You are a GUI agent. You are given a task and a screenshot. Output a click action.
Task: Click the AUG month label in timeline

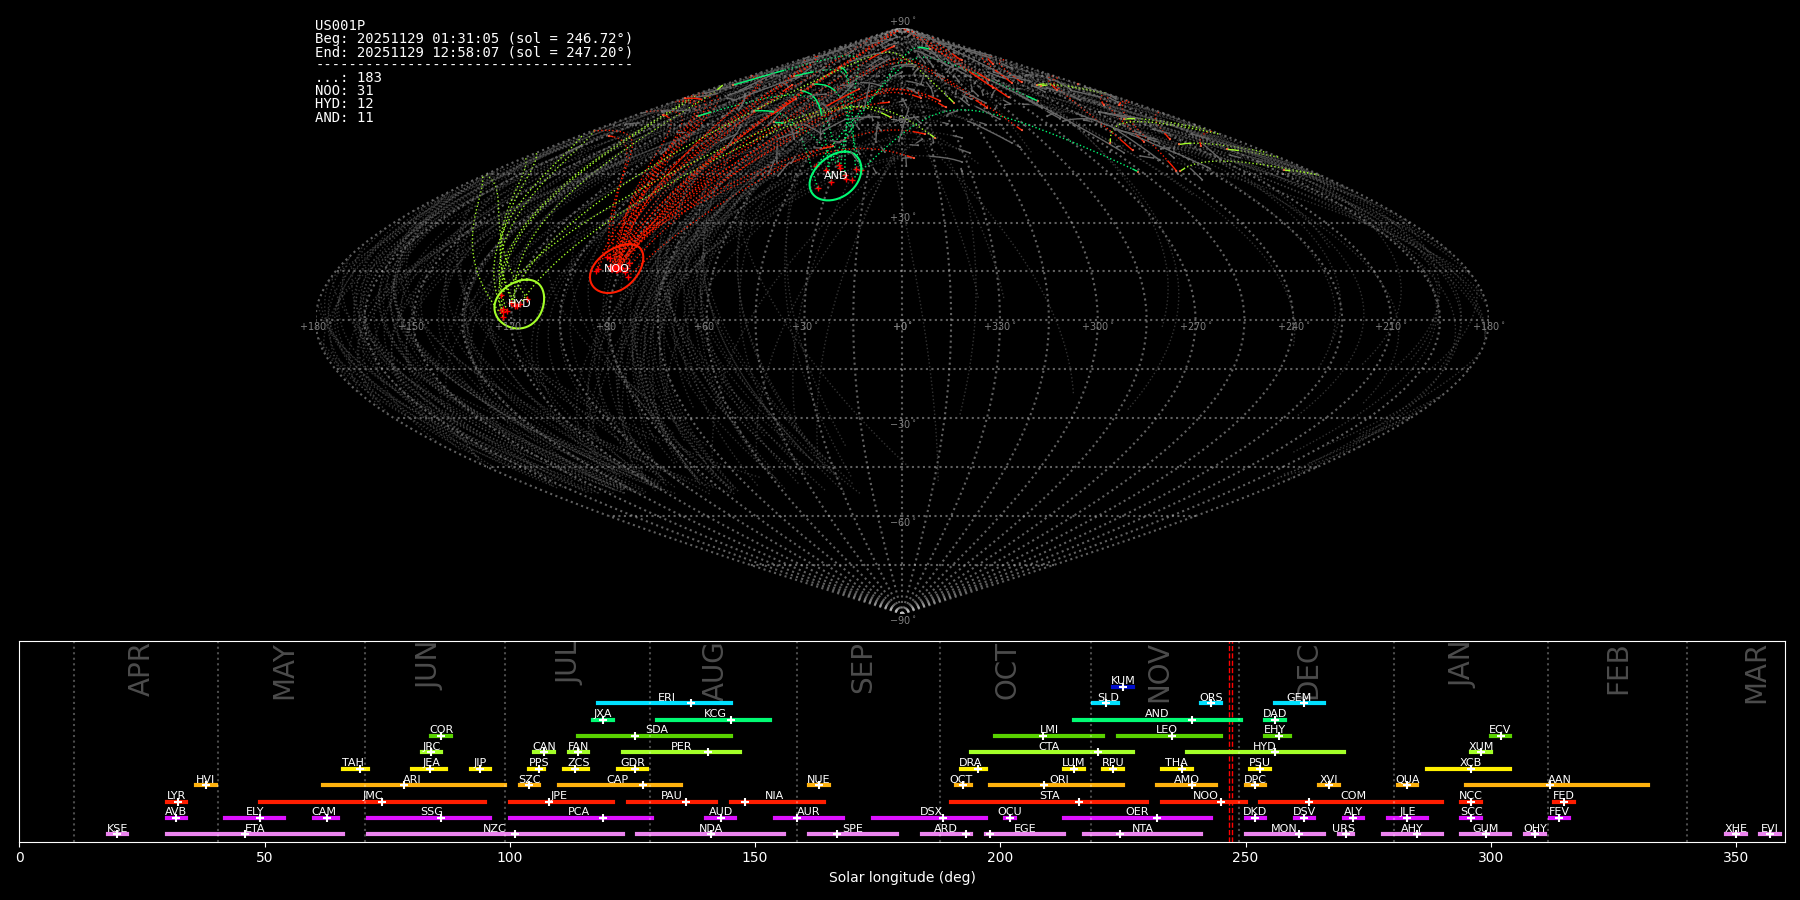pos(713,670)
